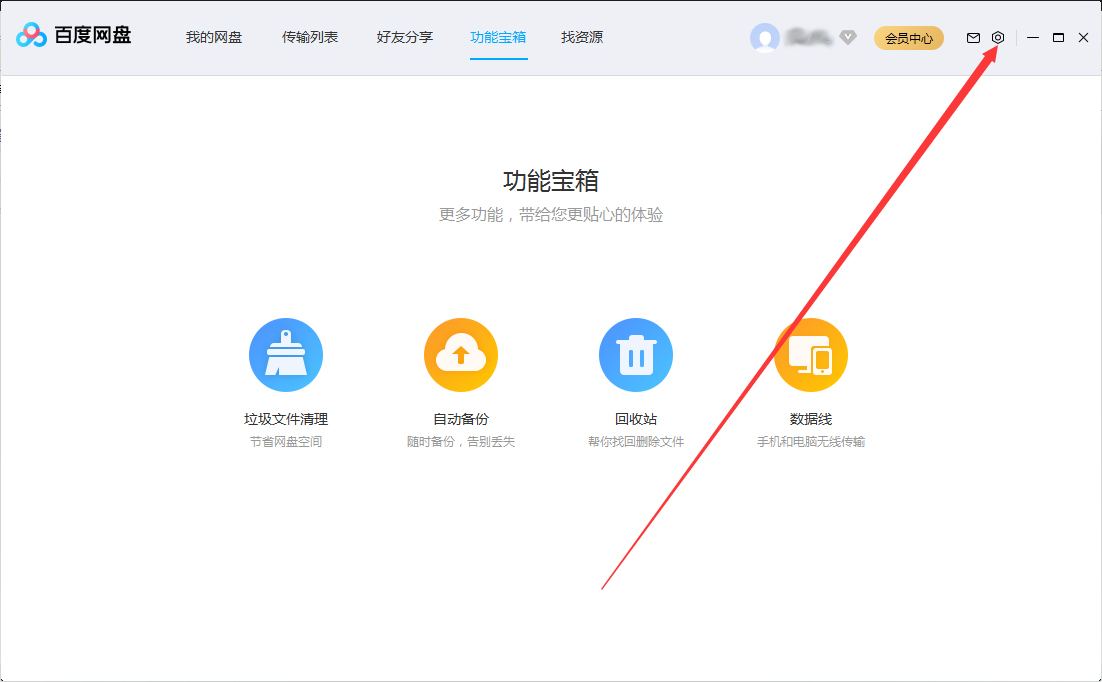Viewport: 1102px width, 682px height.
Task: Open the message notification icon
Action: coord(973,37)
